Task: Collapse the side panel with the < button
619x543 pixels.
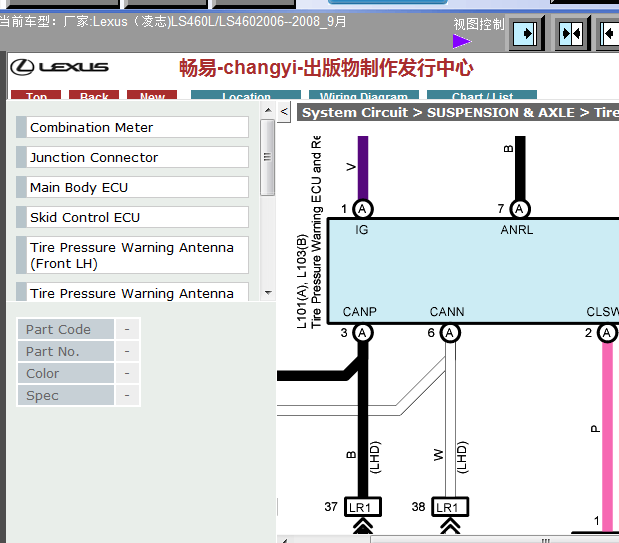Action: pyautogui.click(x=284, y=112)
